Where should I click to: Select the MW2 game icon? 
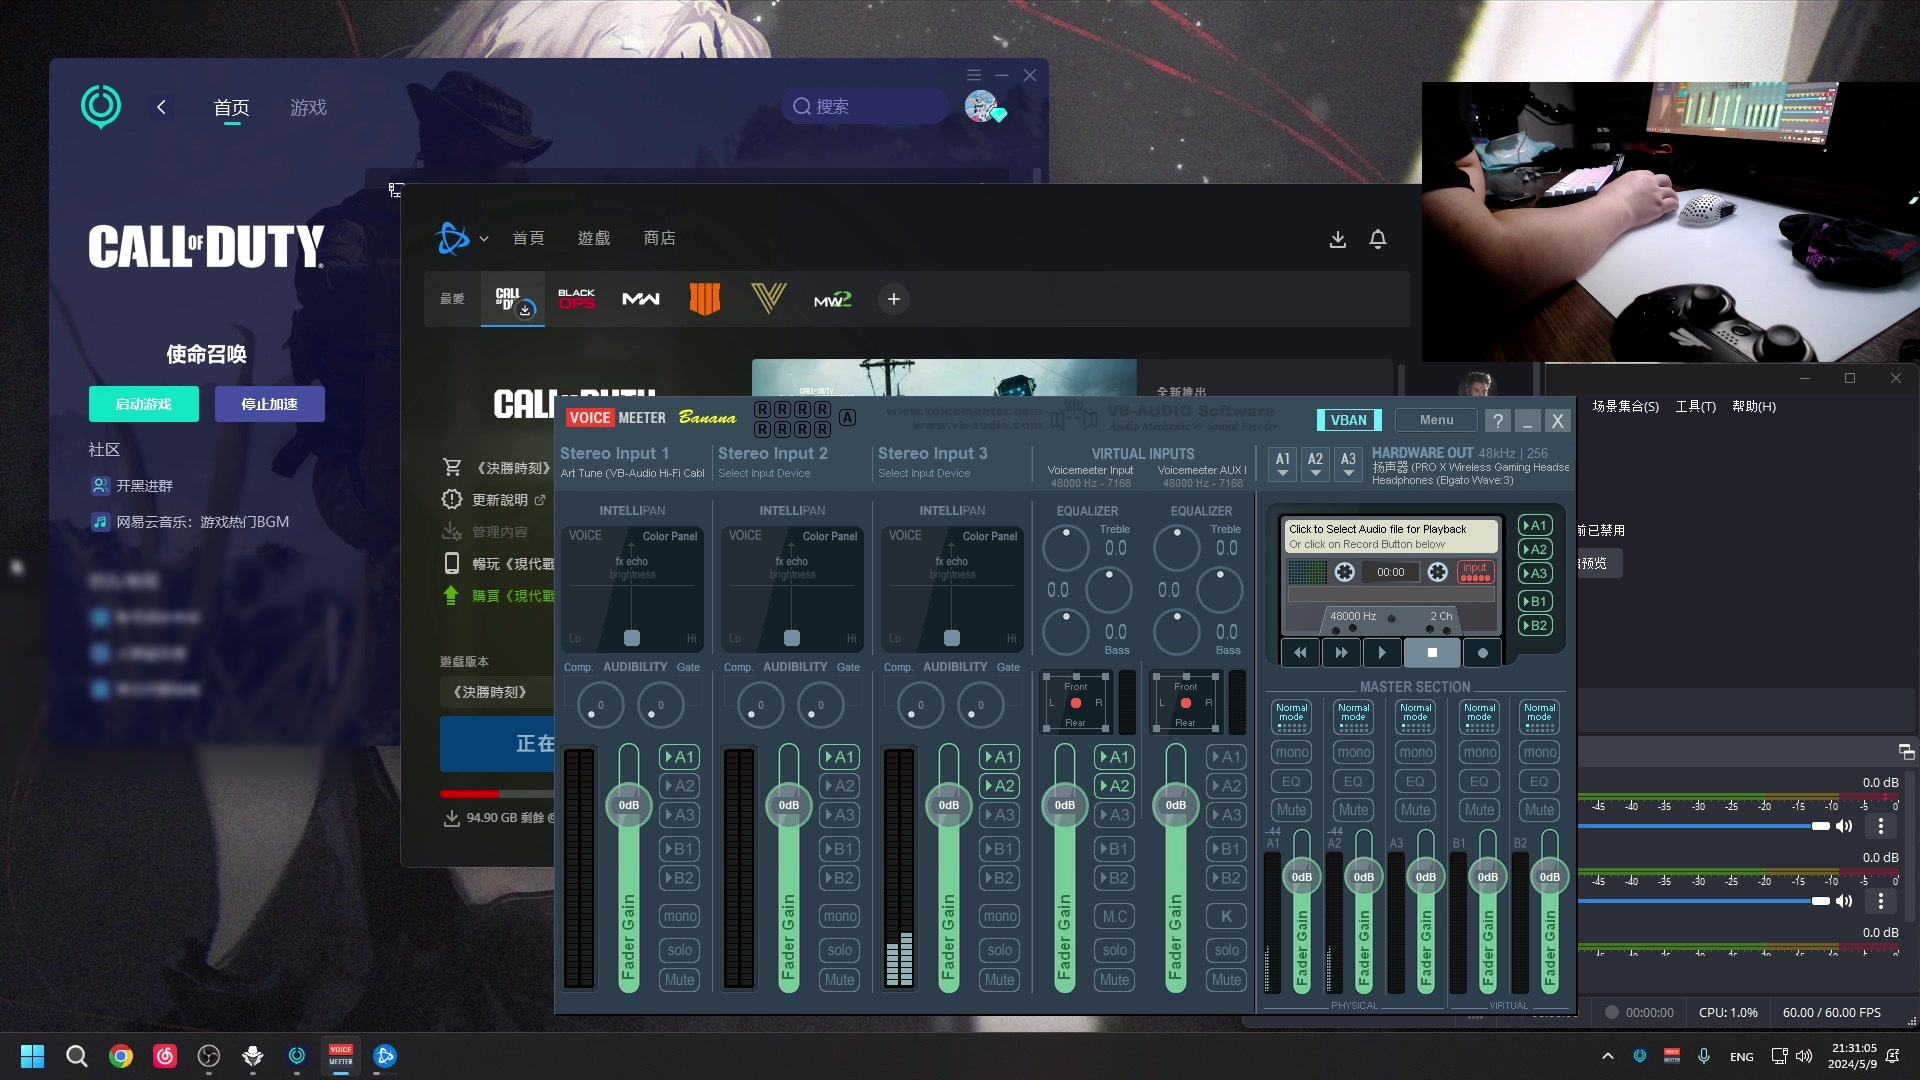pos(832,299)
